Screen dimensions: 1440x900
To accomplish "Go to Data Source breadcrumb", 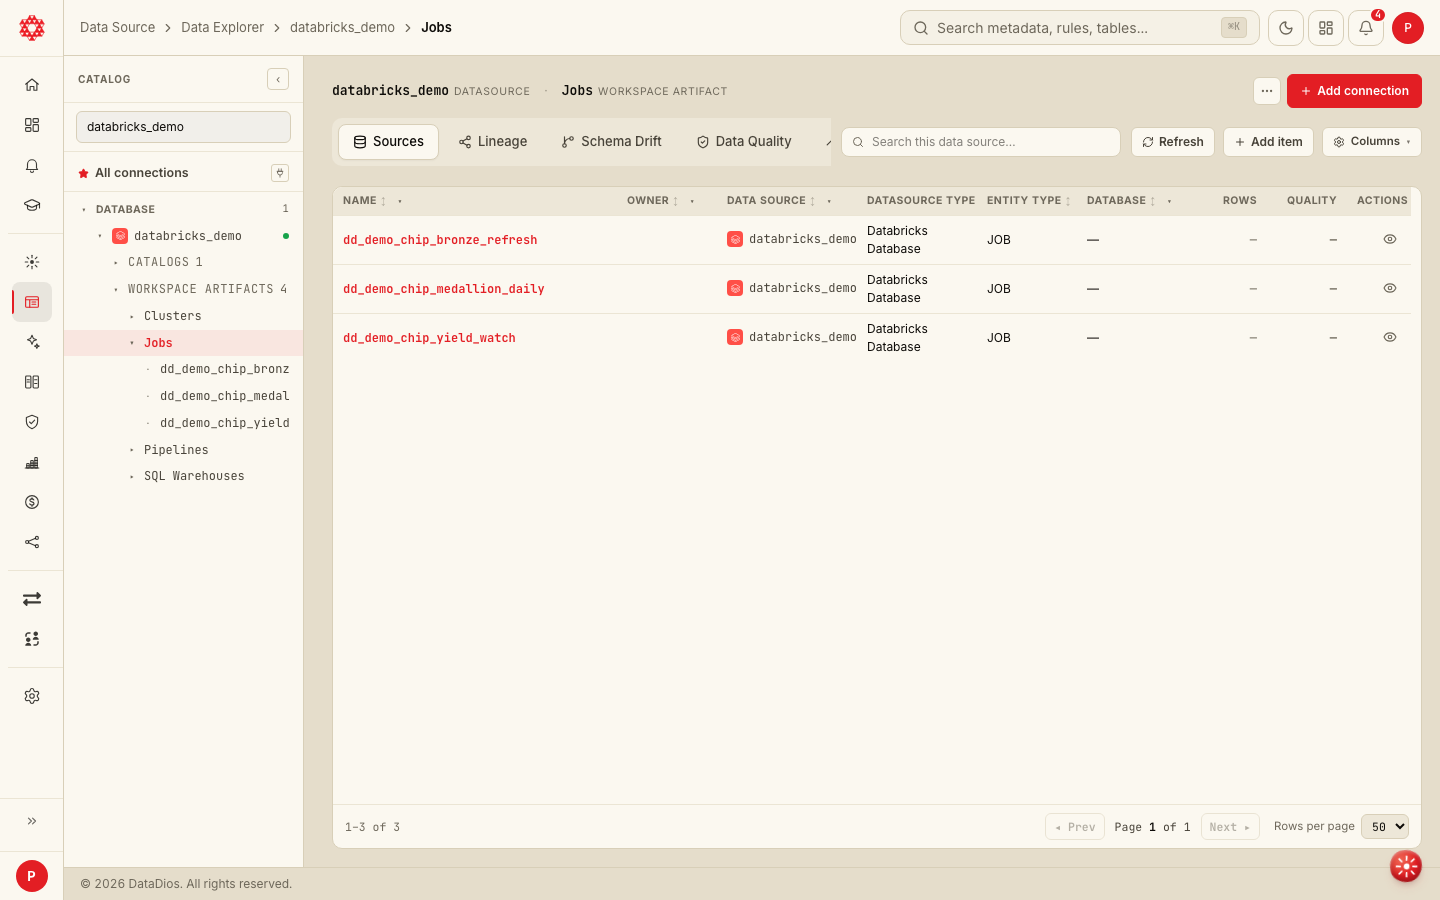I will pyautogui.click(x=117, y=28).
